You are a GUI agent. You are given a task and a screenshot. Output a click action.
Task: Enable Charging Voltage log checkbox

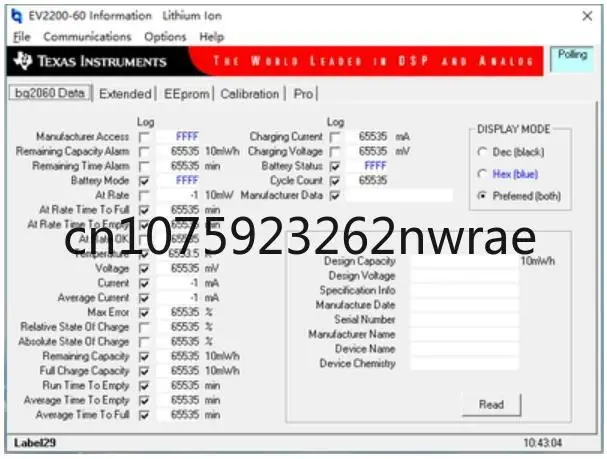[334, 152]
